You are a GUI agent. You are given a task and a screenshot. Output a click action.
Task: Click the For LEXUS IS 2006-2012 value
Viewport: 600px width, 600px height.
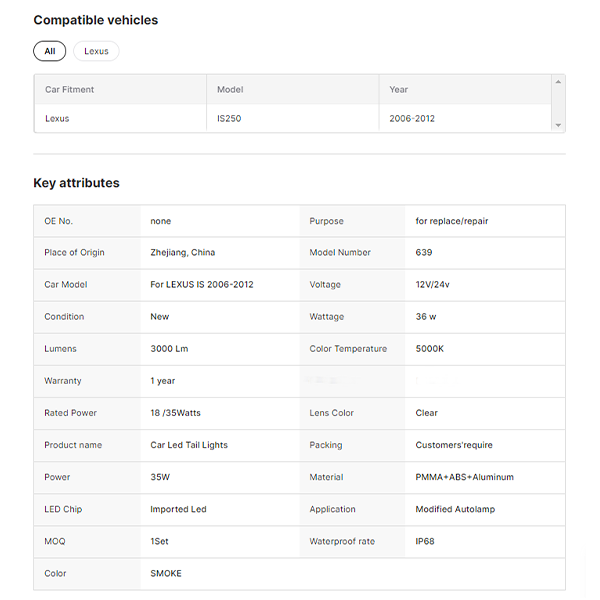(x=202, y=285)
